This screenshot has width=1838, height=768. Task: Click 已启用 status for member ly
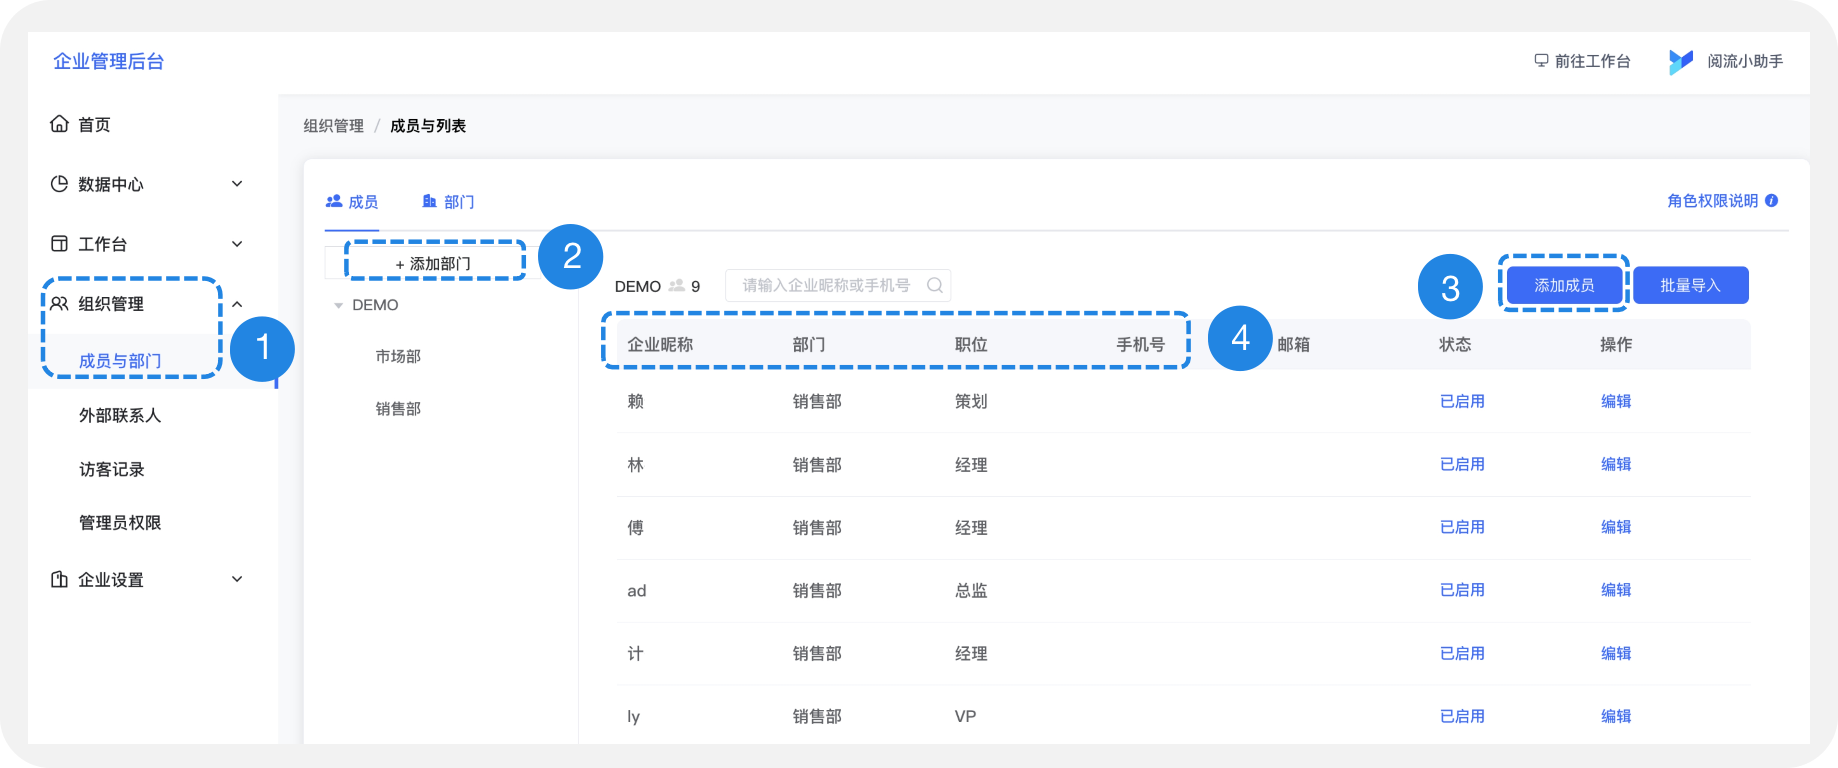point(1462,716)
